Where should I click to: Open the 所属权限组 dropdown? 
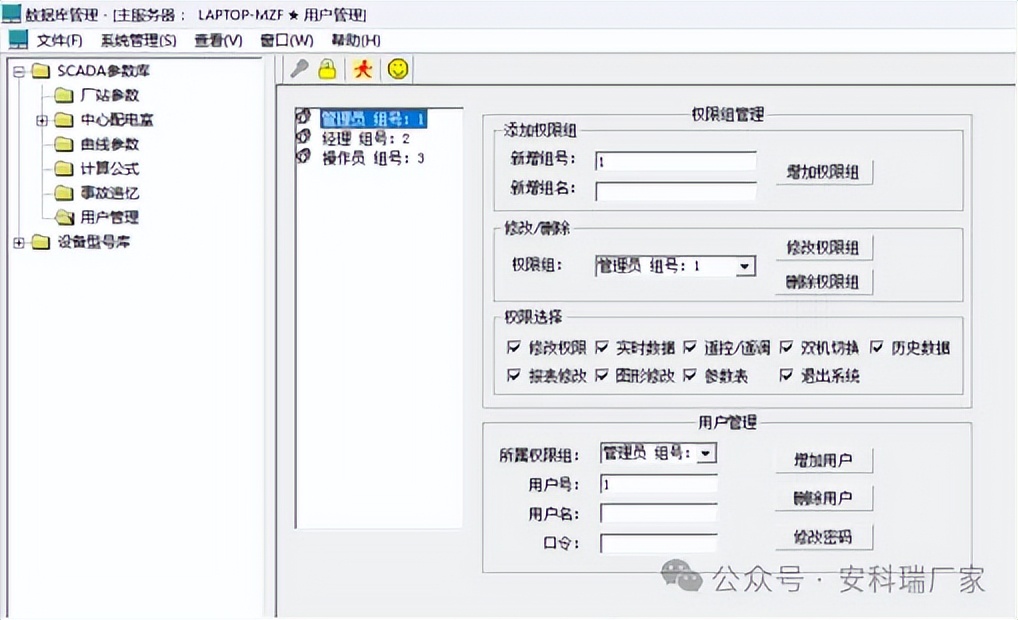click(x=706, y=453)
